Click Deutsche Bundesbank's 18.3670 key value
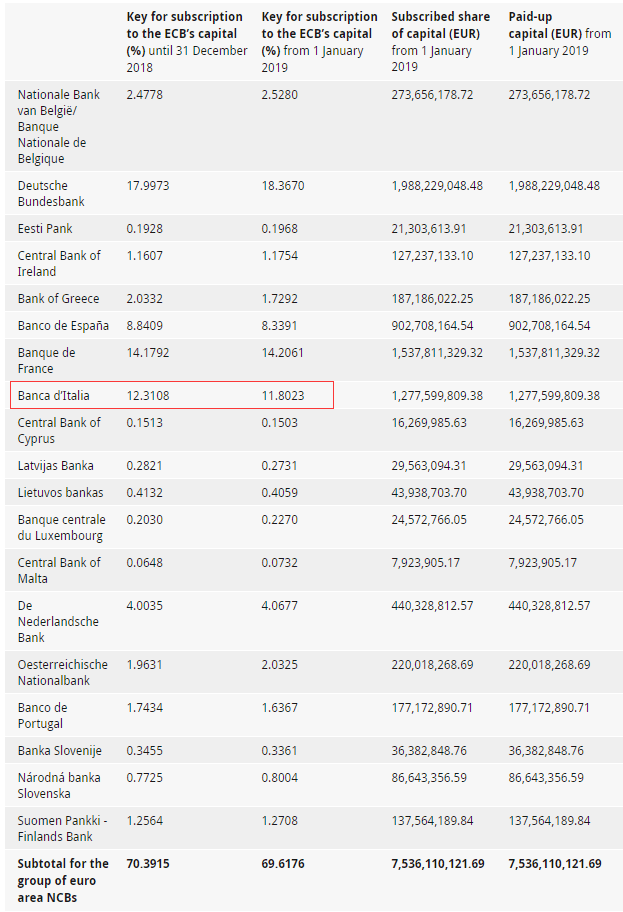The image size is (623, 912). tap(283, 186)
